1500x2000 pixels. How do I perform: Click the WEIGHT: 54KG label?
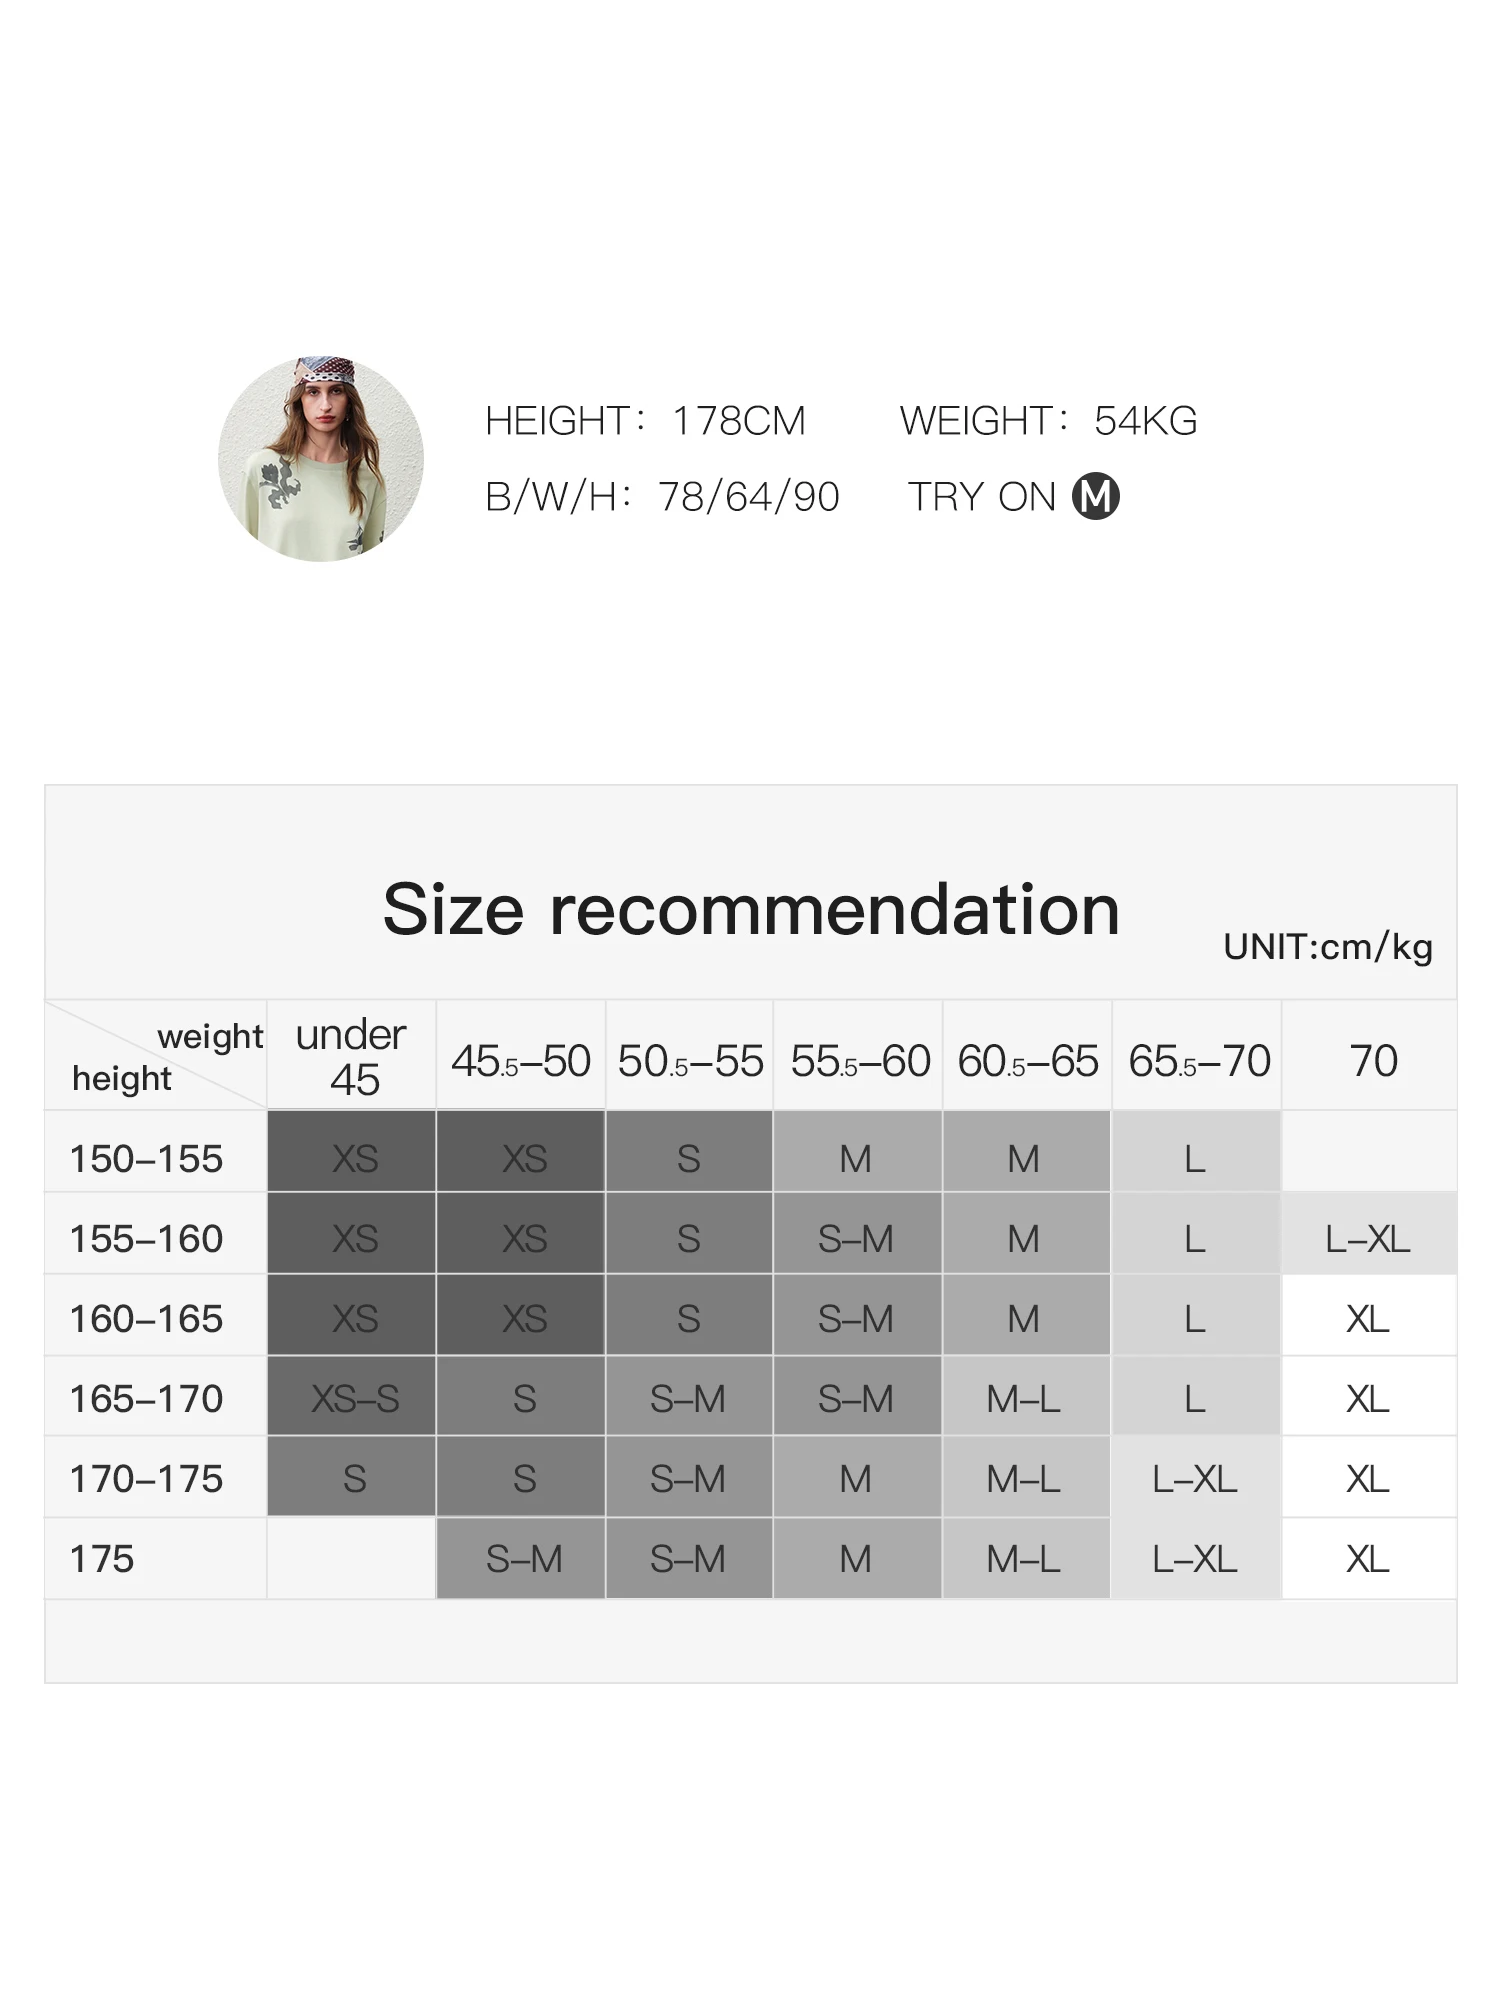coord(1048,421)
